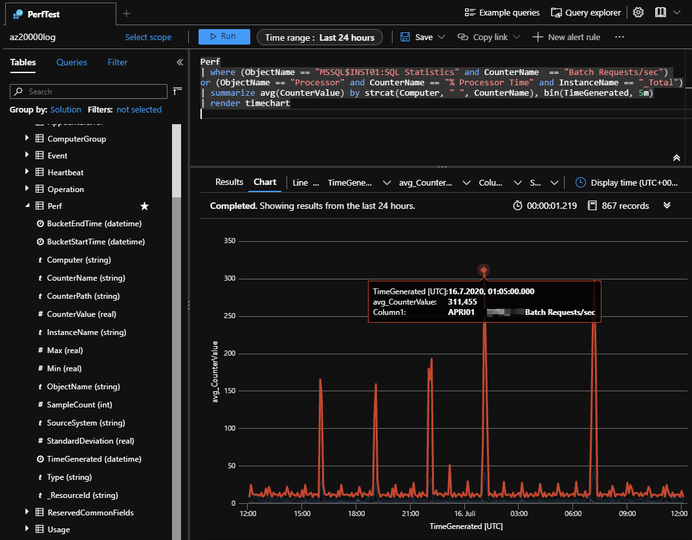The height and width of the screenshot is (540, 692).
Task: Click the 867 records icon
Action: tap(592, 206)
